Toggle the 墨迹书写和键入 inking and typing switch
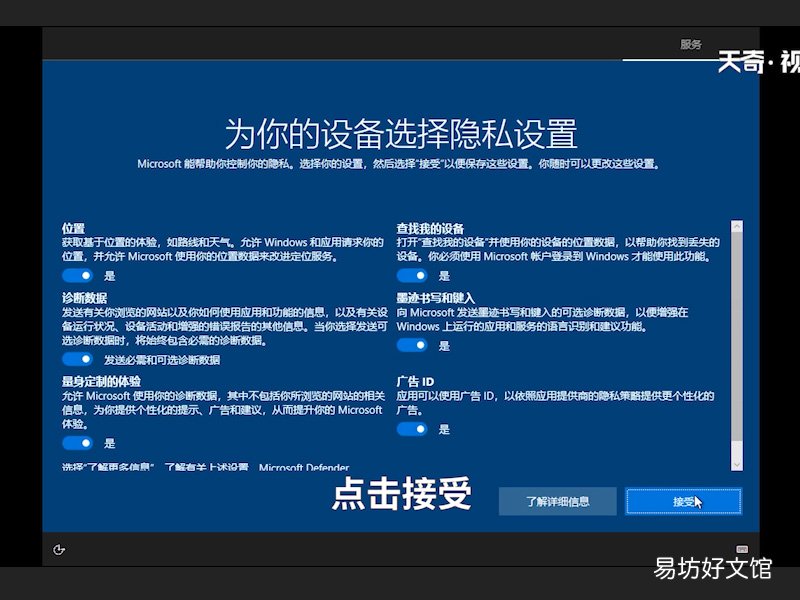 click(x=412, y=345)
